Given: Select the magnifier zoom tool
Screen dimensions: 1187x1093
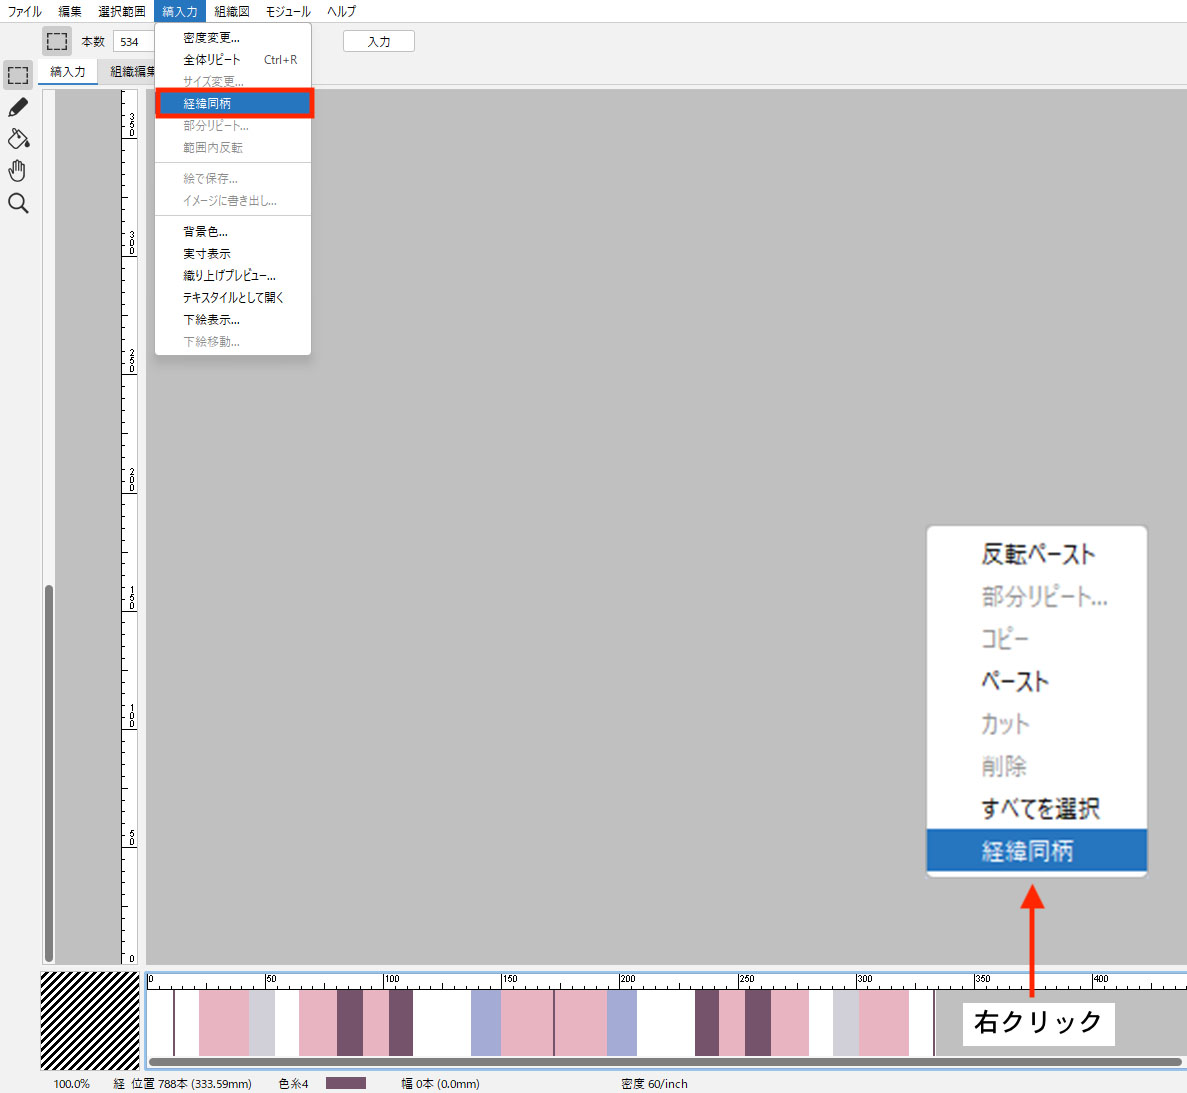Looking at the screenshot, I should [x=18, y=204].
